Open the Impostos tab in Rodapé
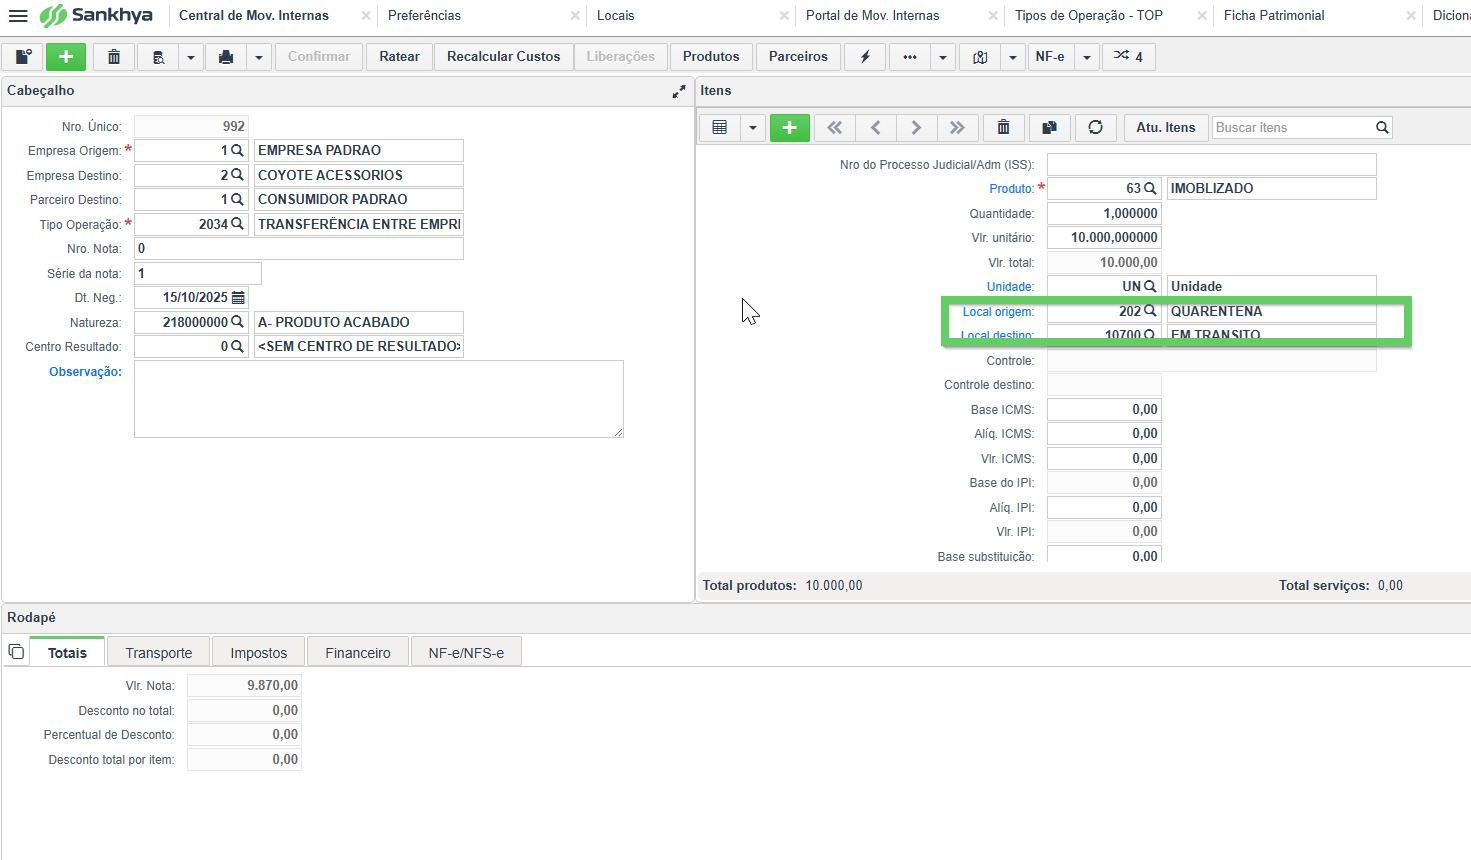Screen dimensions: 1471x860 258,652
